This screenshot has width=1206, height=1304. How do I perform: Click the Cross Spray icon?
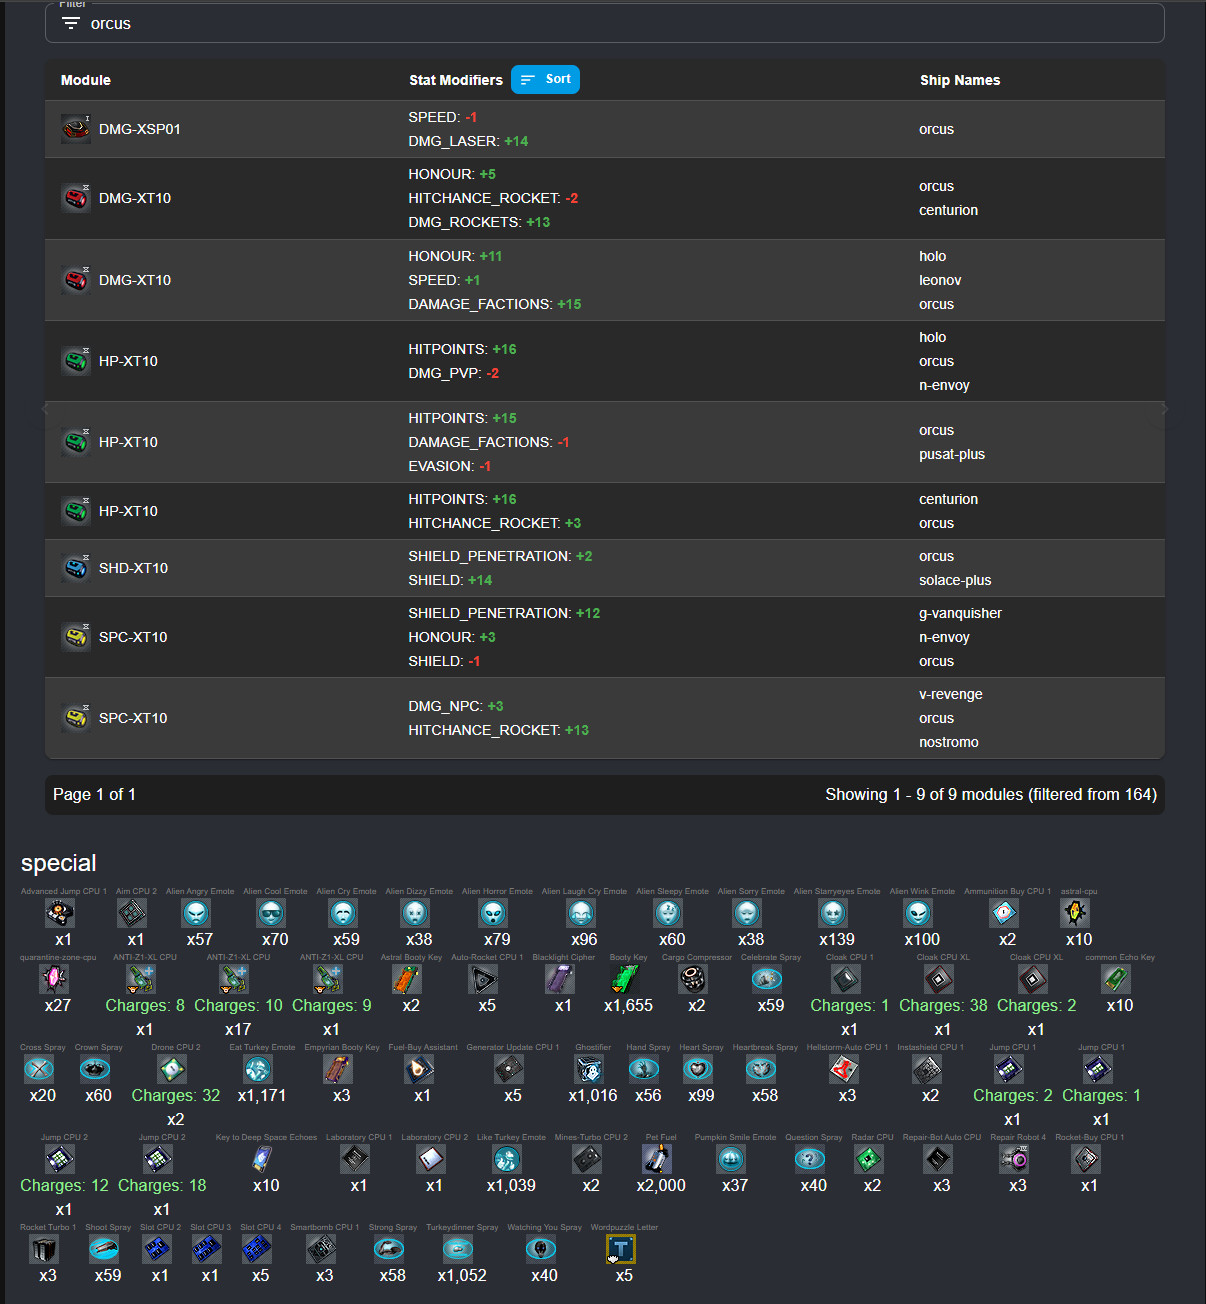click(x=39, y=1069)
